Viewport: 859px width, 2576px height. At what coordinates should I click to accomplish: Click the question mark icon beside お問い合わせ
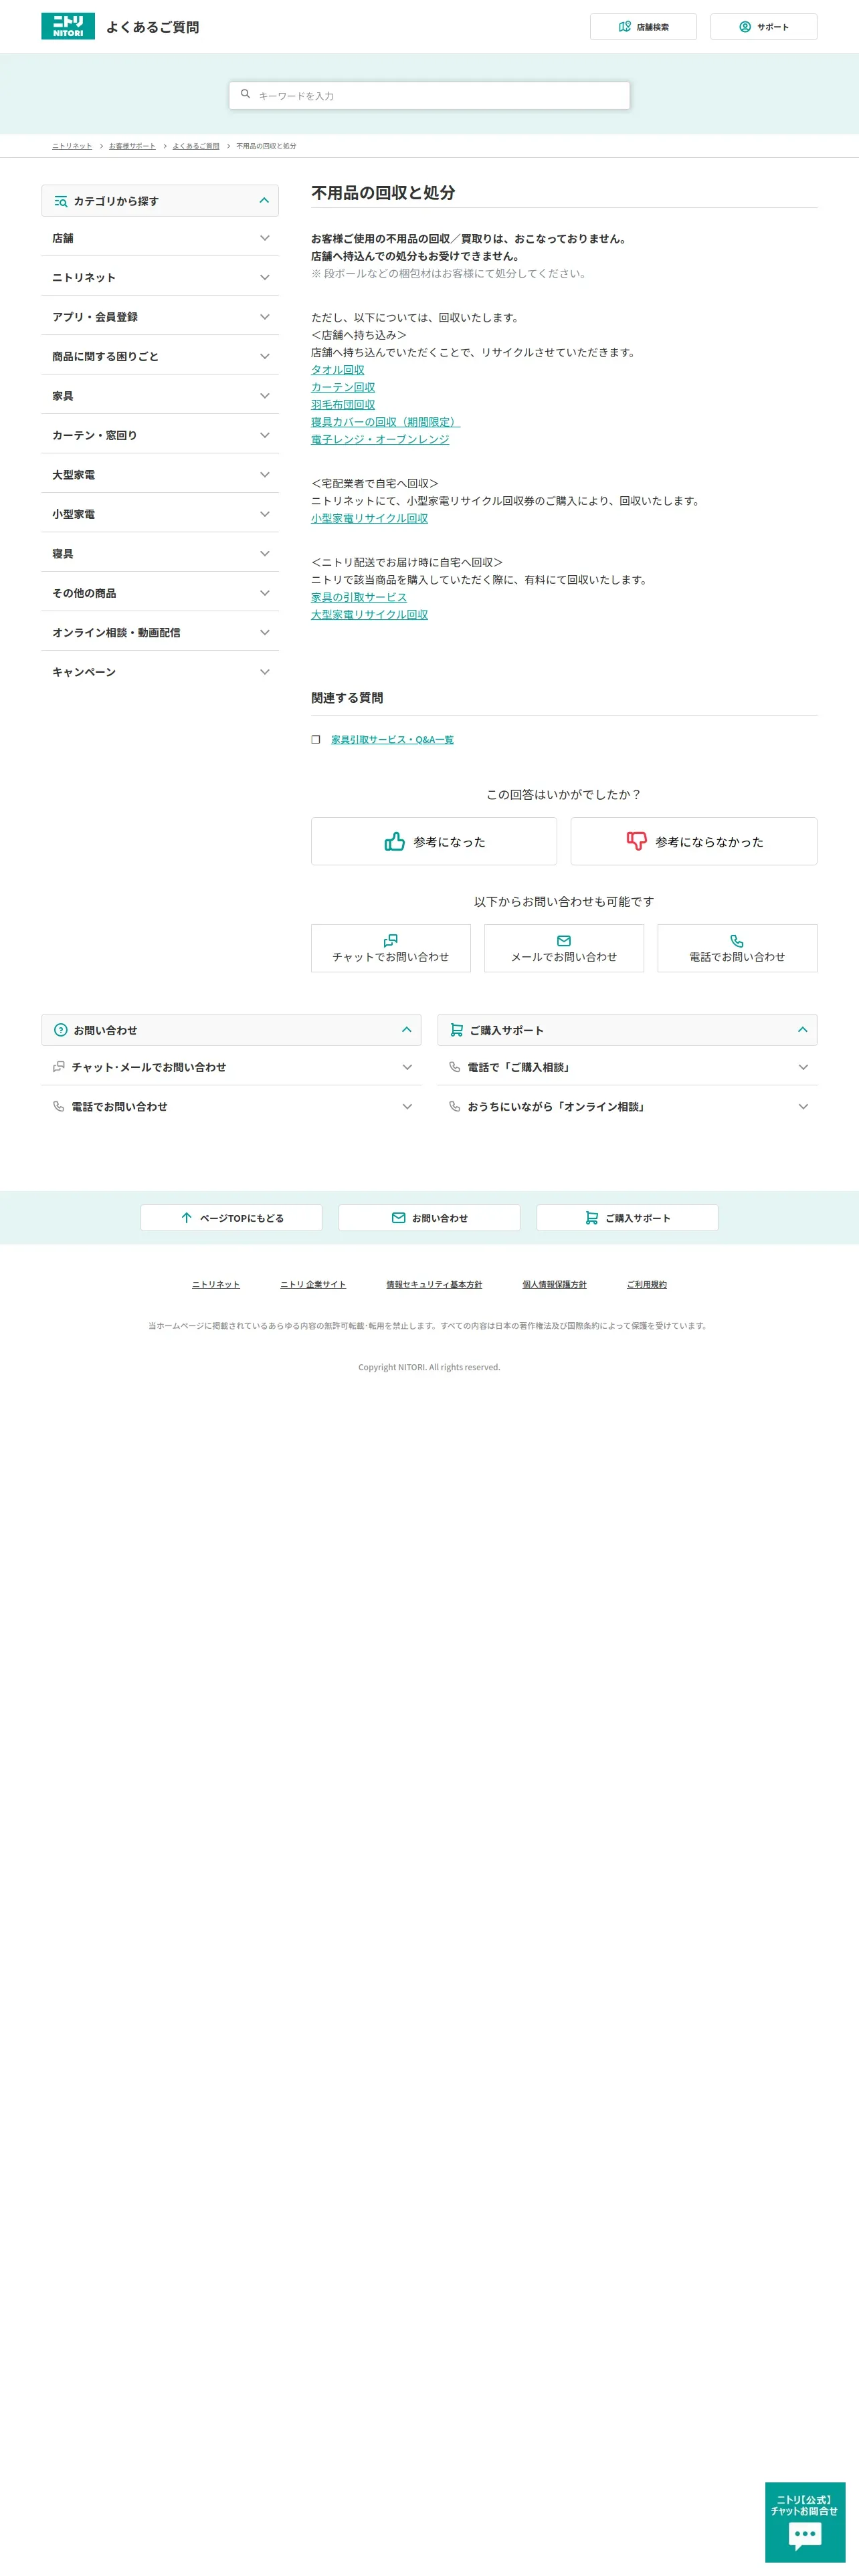tap(60, 1029)
